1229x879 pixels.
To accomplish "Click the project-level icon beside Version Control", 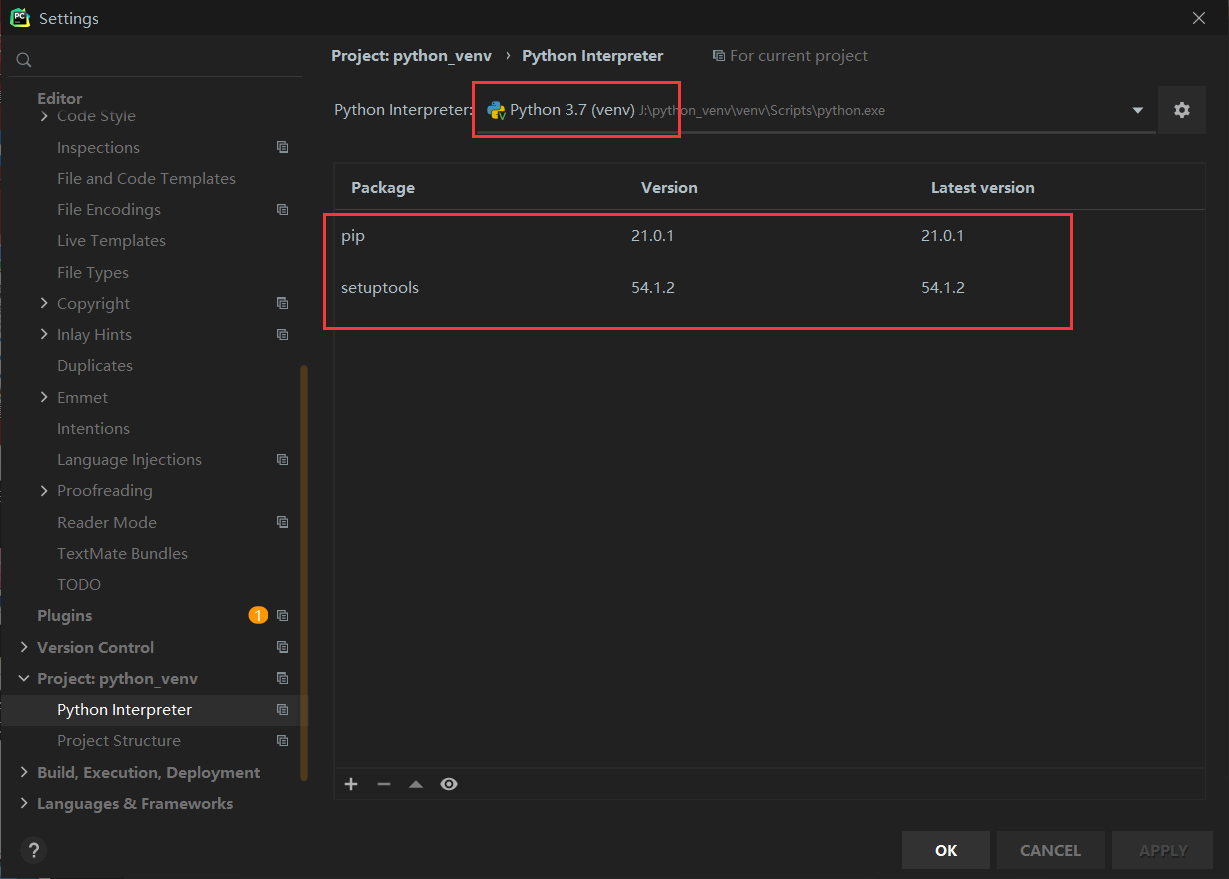I will pyautogui.click(x=283, y=647).
